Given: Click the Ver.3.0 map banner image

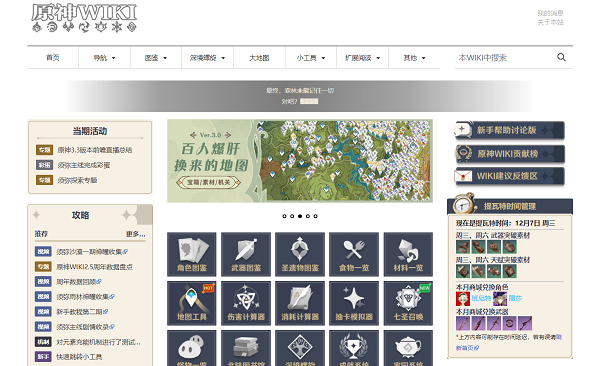Looking at the screenshot, I should tap(300, 161).
